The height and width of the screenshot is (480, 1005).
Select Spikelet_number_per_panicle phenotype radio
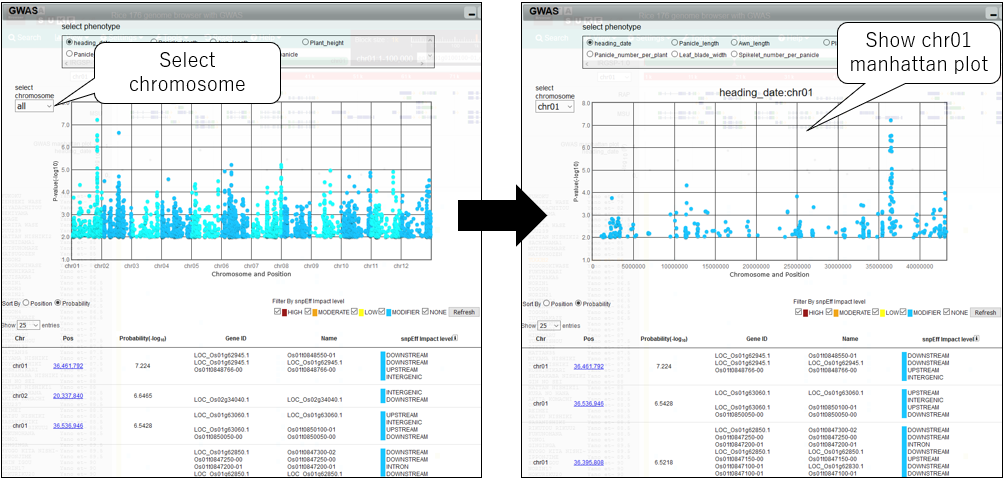(x=734, y=54)
